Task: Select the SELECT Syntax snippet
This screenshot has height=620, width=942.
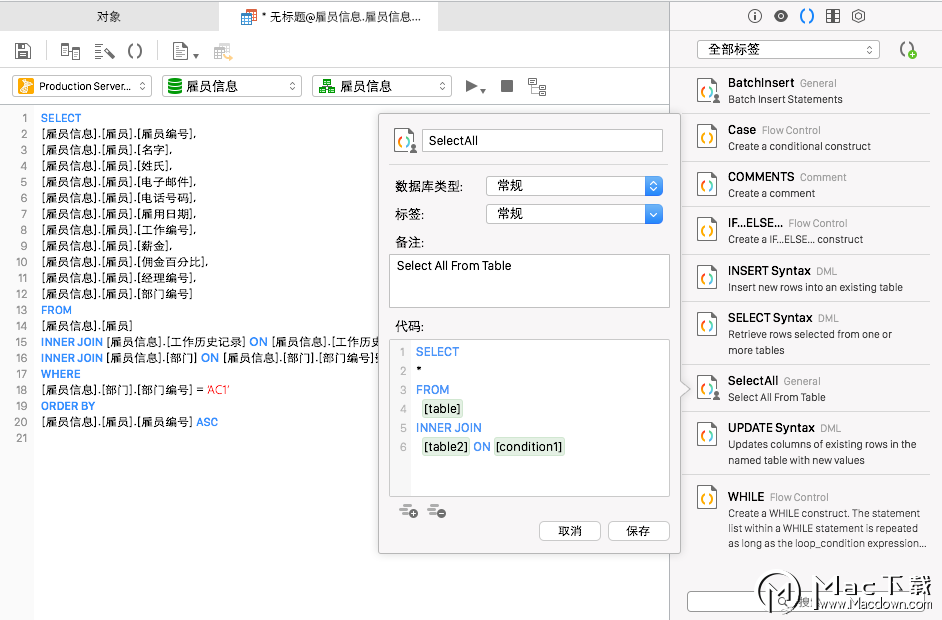Action: (805, 333)
